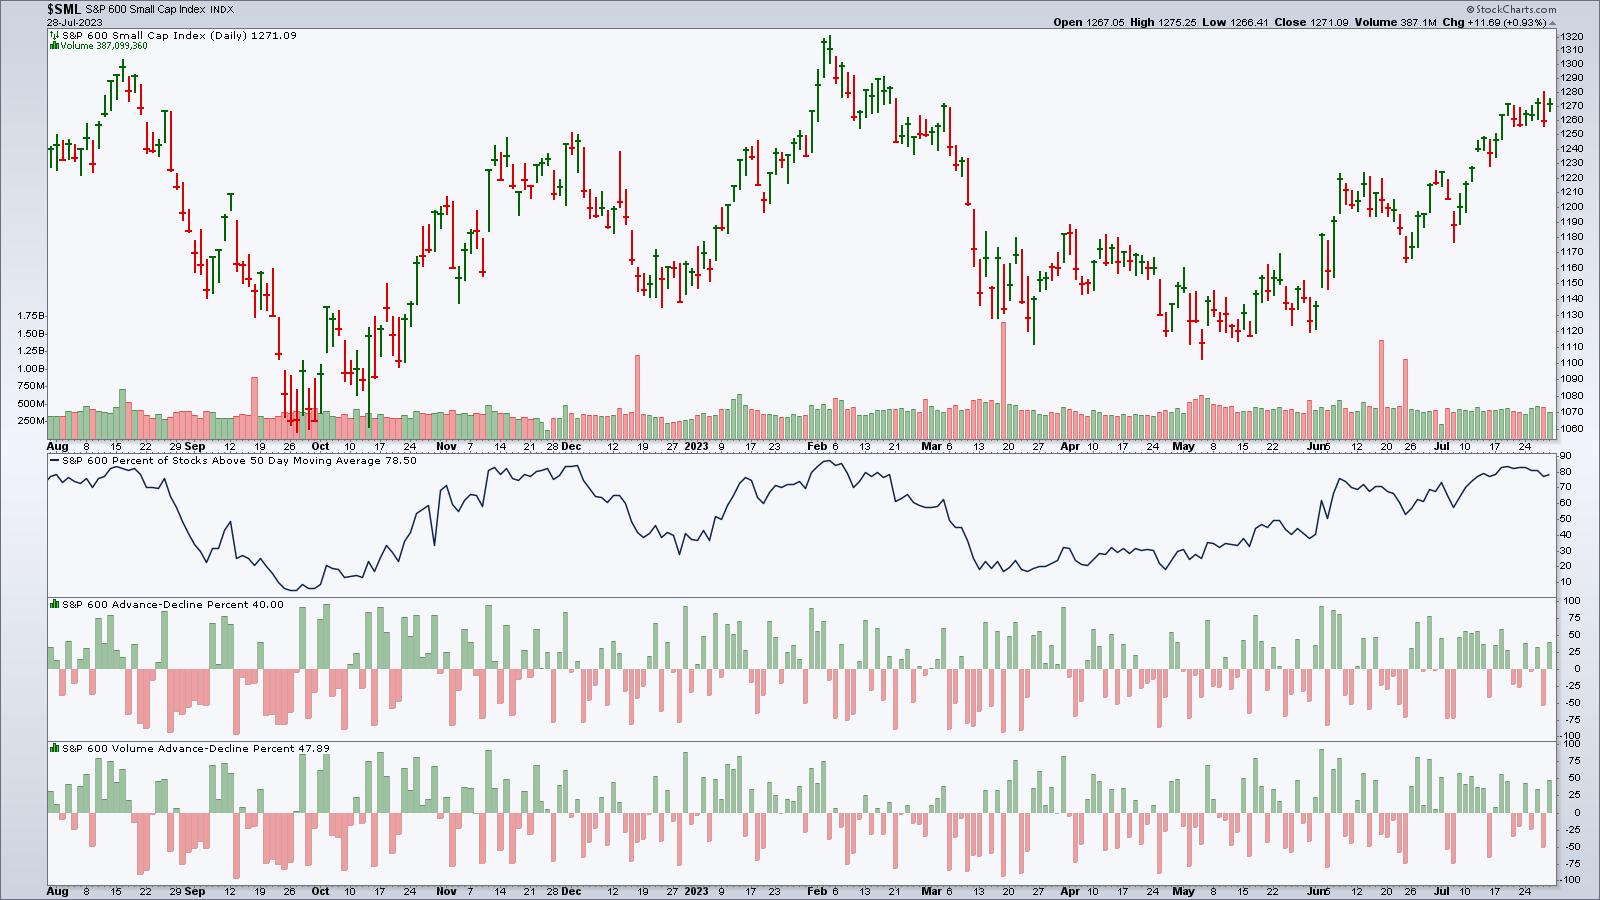The image size is (1600, 900).
Task: Click the volume legend icon beside Volume 387,099,360
Action: point(53,45)
